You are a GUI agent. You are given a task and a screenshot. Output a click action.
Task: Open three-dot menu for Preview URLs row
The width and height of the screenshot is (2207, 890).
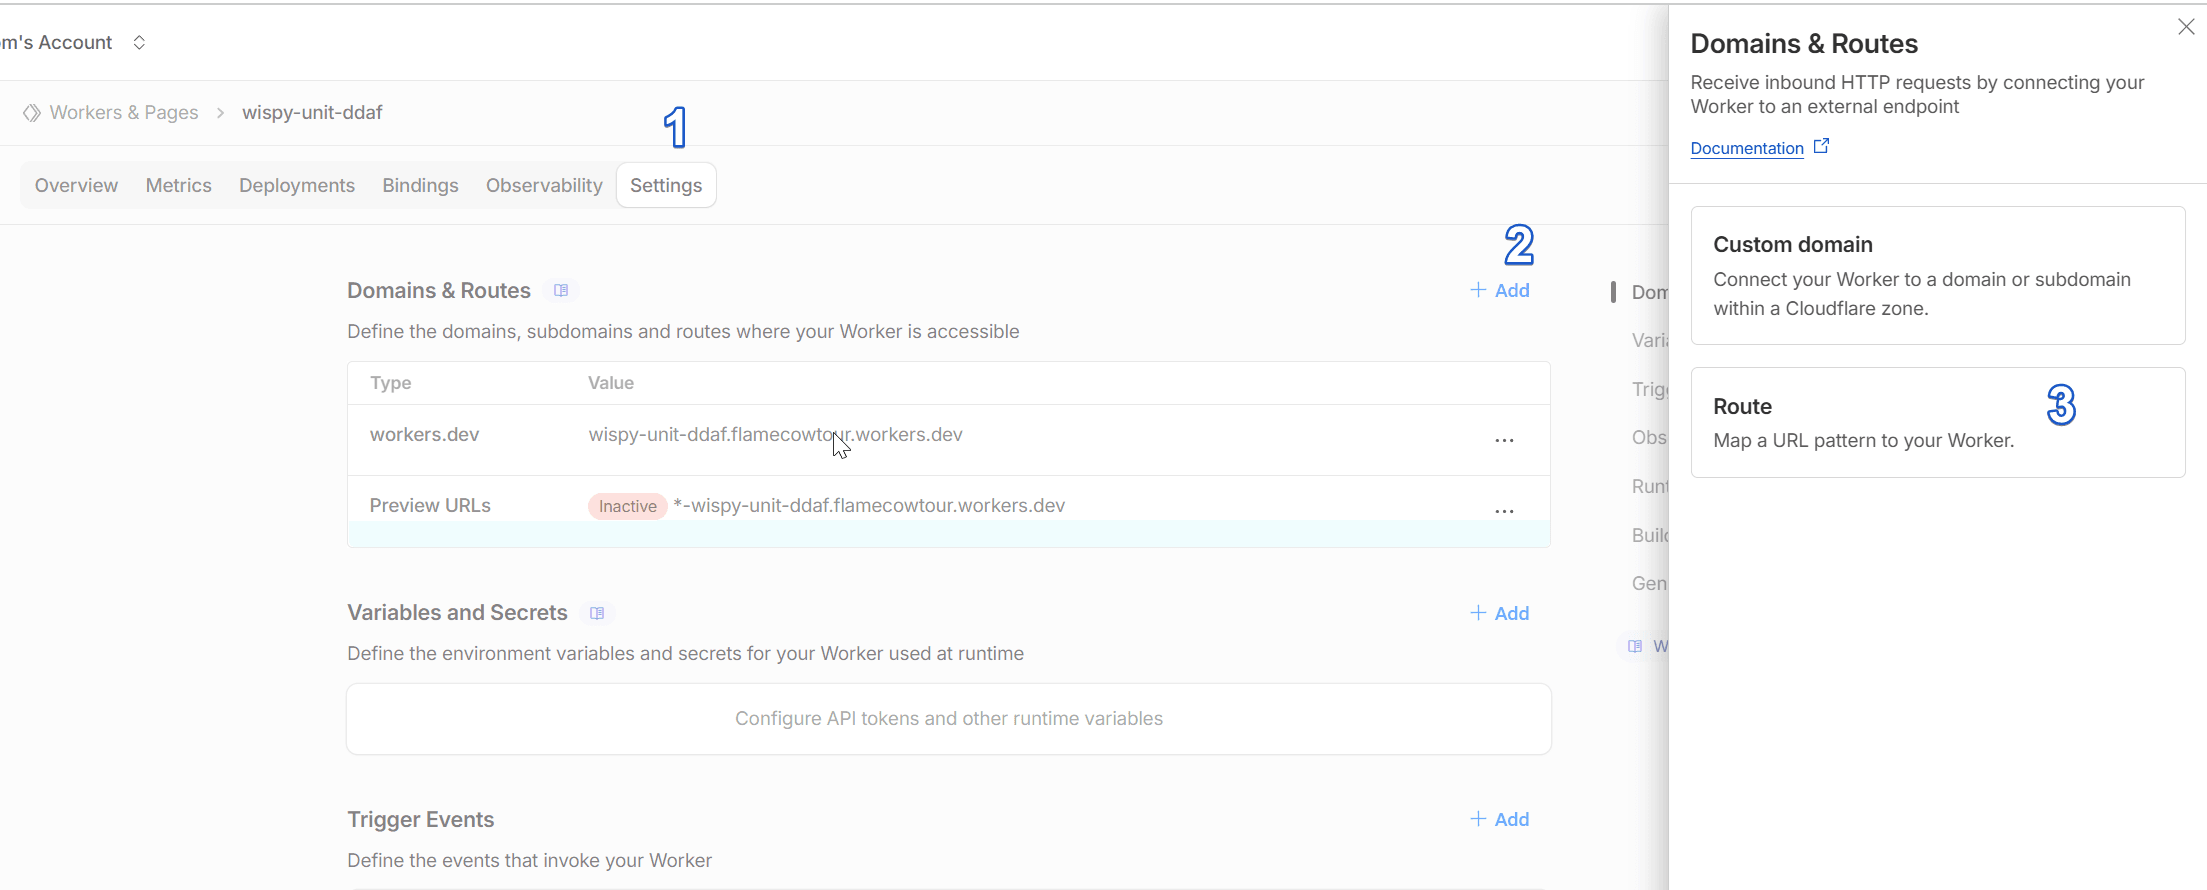tap(1504, 511)
